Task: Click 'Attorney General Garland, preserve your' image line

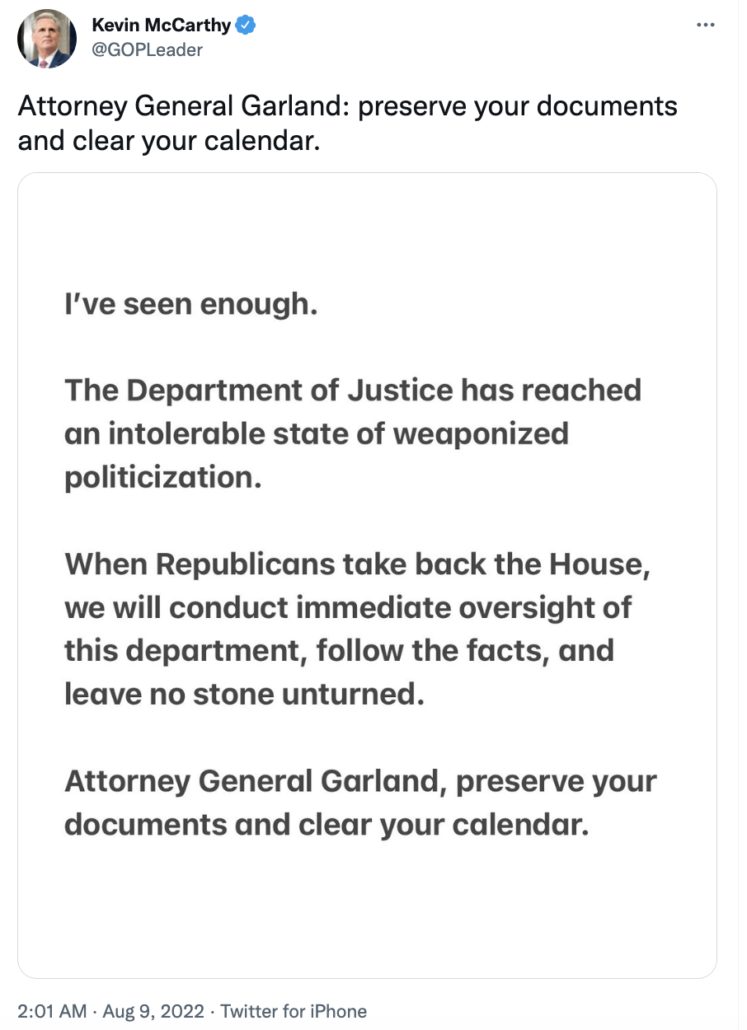Action: click(360, 782)
